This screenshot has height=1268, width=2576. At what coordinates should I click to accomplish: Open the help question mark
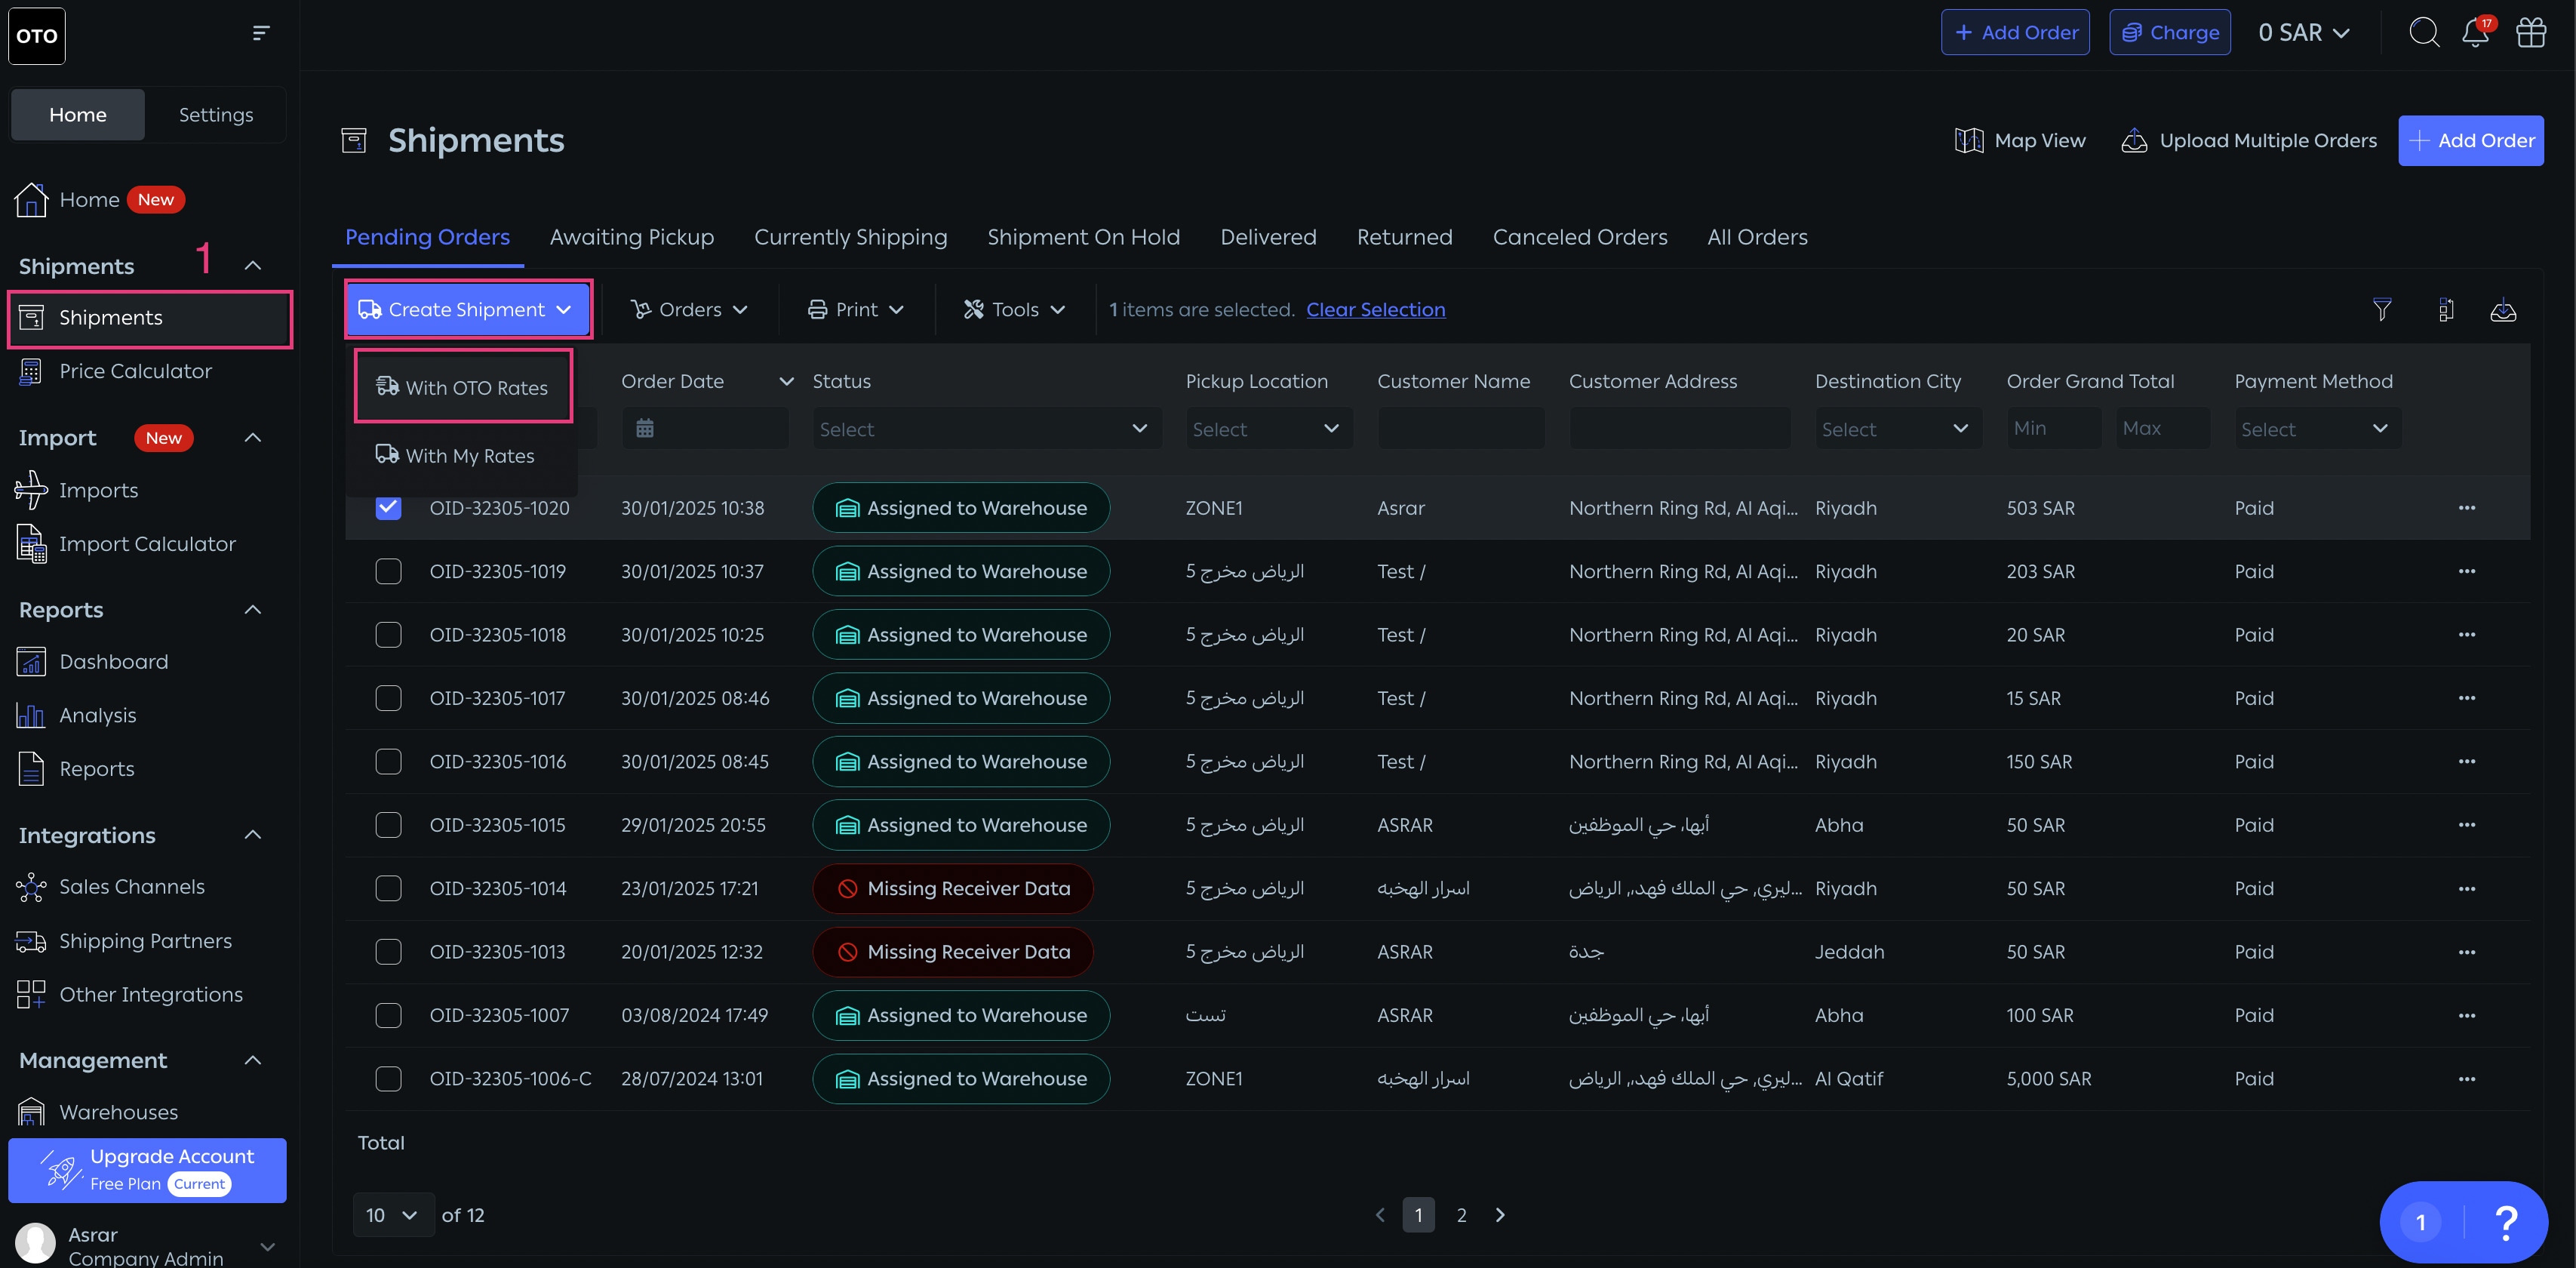point(2506,1222)
